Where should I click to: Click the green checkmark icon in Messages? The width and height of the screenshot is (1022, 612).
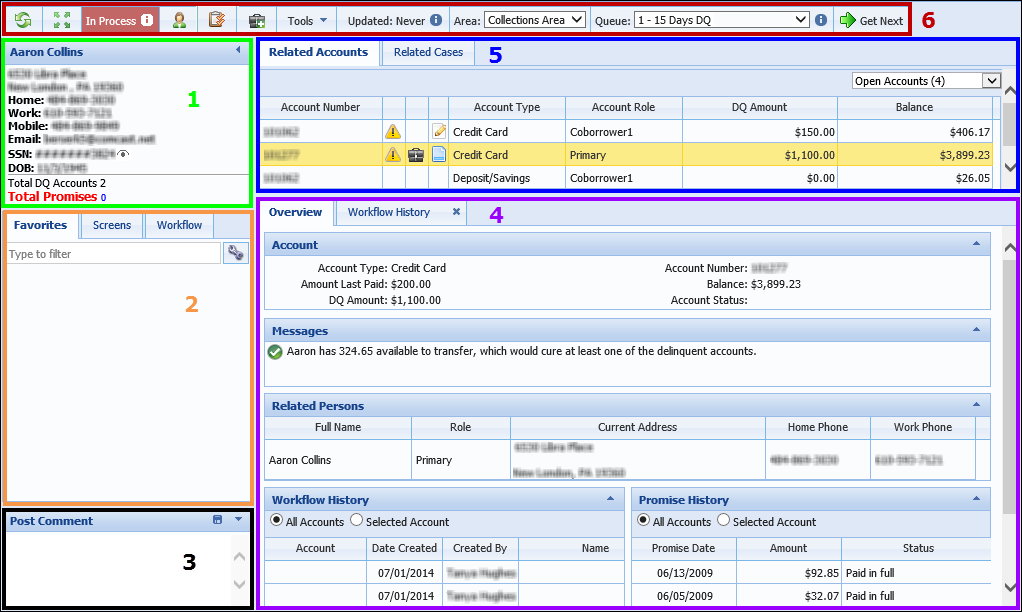[275, 352]
